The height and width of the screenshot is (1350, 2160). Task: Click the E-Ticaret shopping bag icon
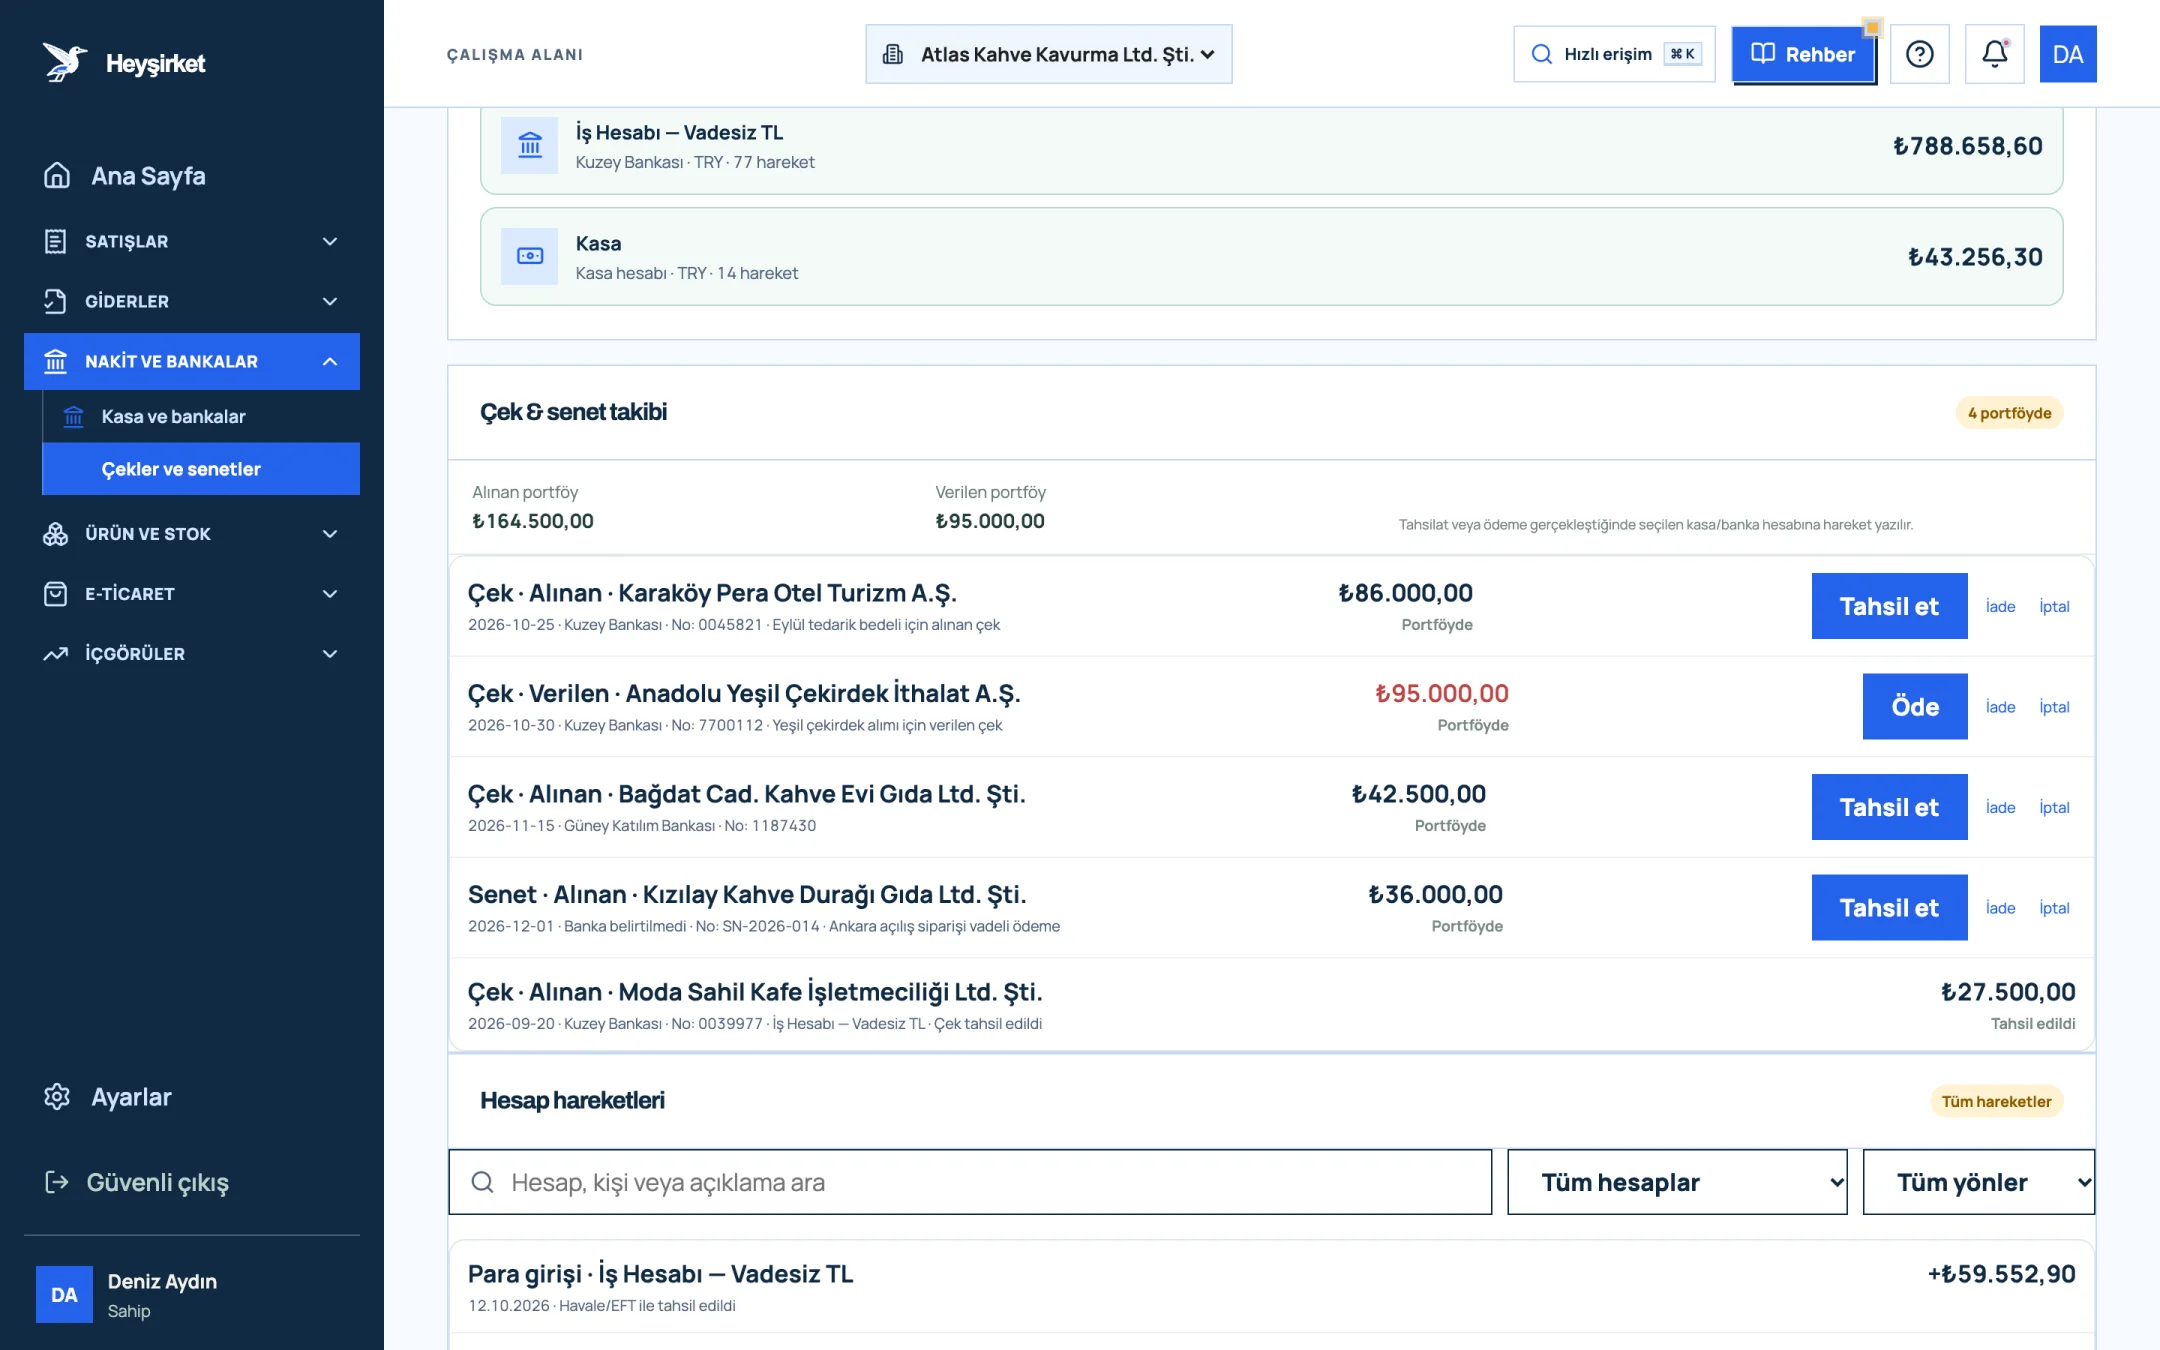click(x=56, y=593)
